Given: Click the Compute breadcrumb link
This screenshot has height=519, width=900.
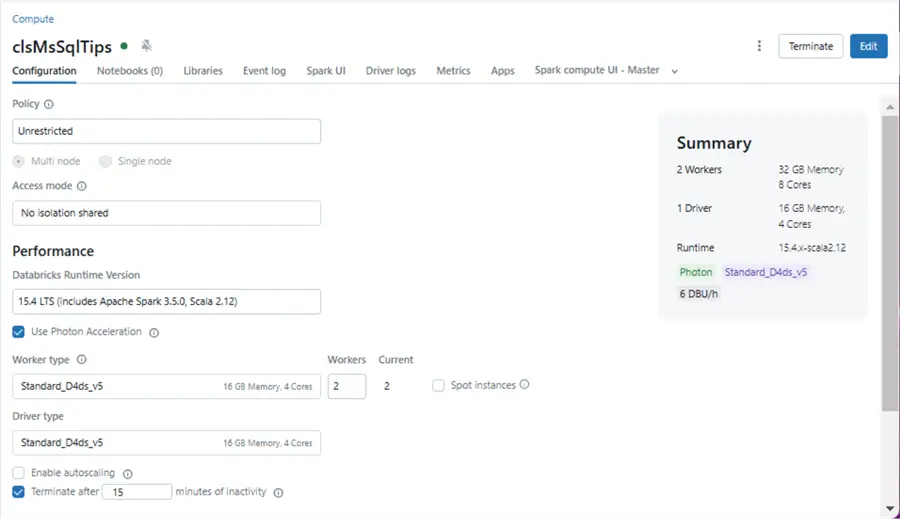Looking at the screenshot, I should coord(33,19).
